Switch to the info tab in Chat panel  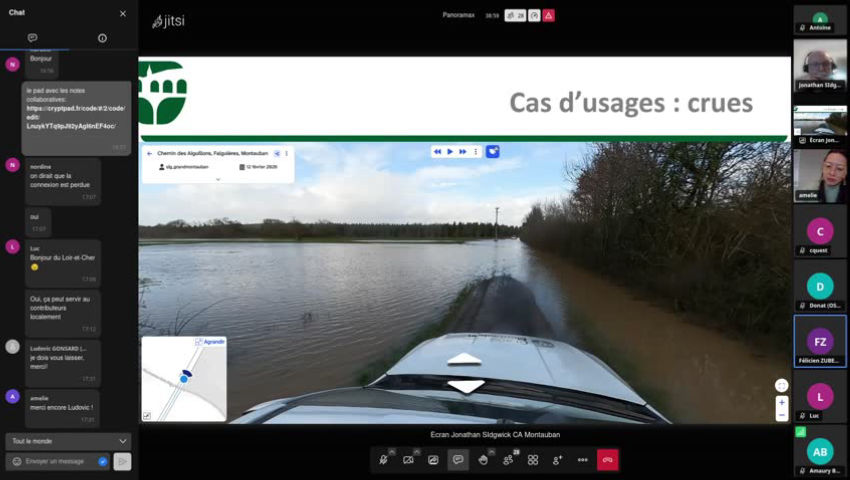point(102,38)
